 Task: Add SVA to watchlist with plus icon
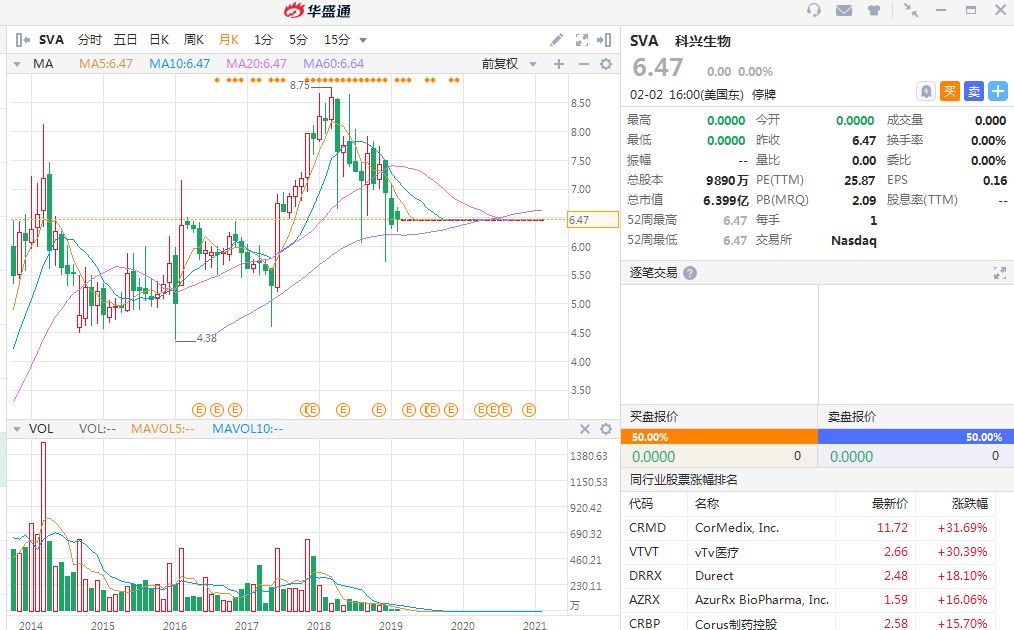pos(998,91)
